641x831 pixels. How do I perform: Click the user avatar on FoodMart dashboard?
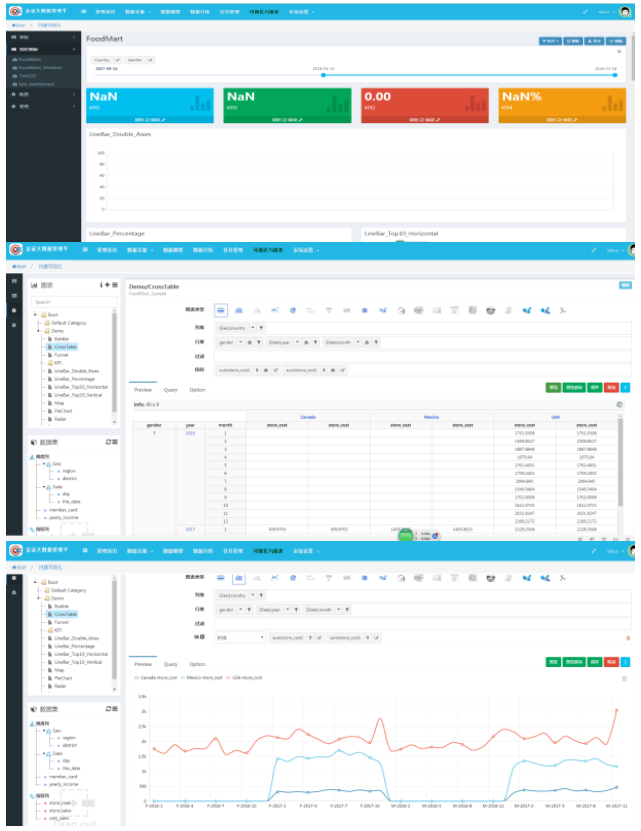pos(625,12)
